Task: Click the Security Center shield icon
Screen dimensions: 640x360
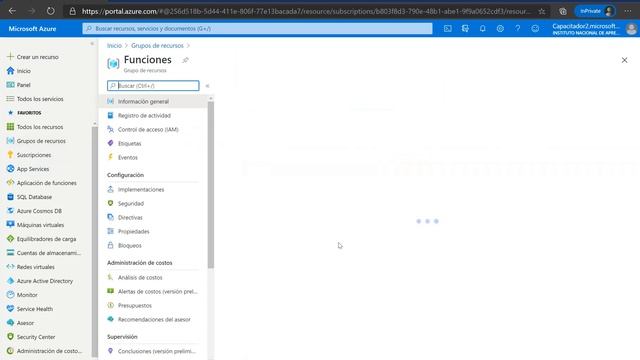Action: click(x=10, y=337)
